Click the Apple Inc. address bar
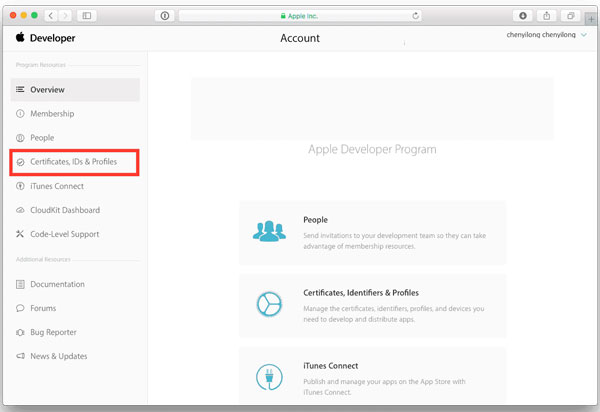The height and width of the screenshot is (412, 600). coord(300,16)
